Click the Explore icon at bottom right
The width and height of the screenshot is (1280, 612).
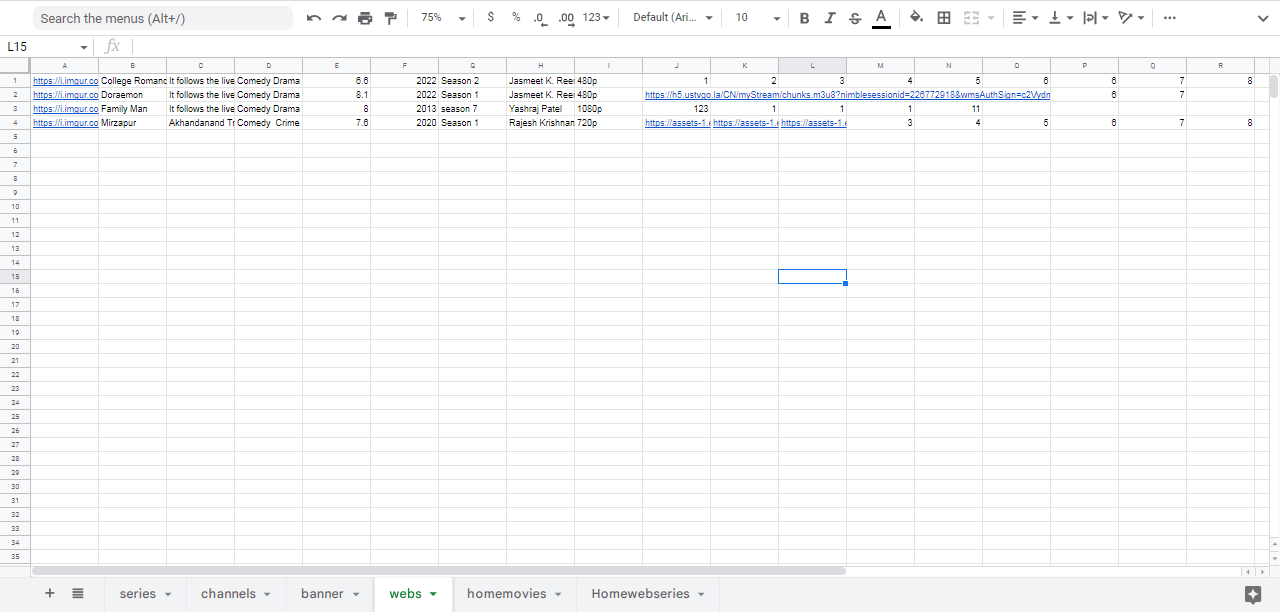point(1252,594)
